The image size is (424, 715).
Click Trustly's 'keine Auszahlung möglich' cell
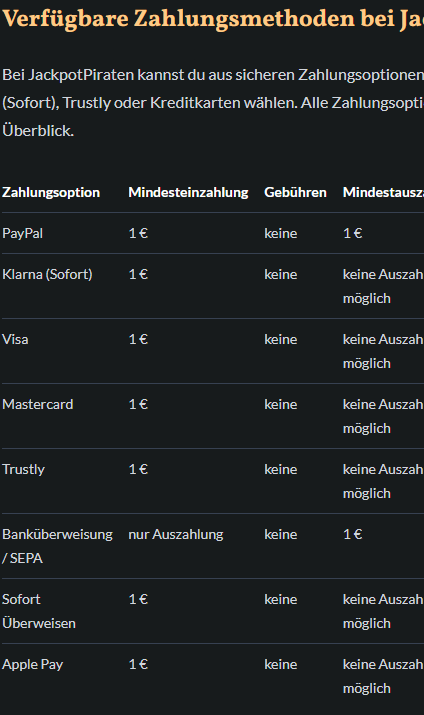383,482
